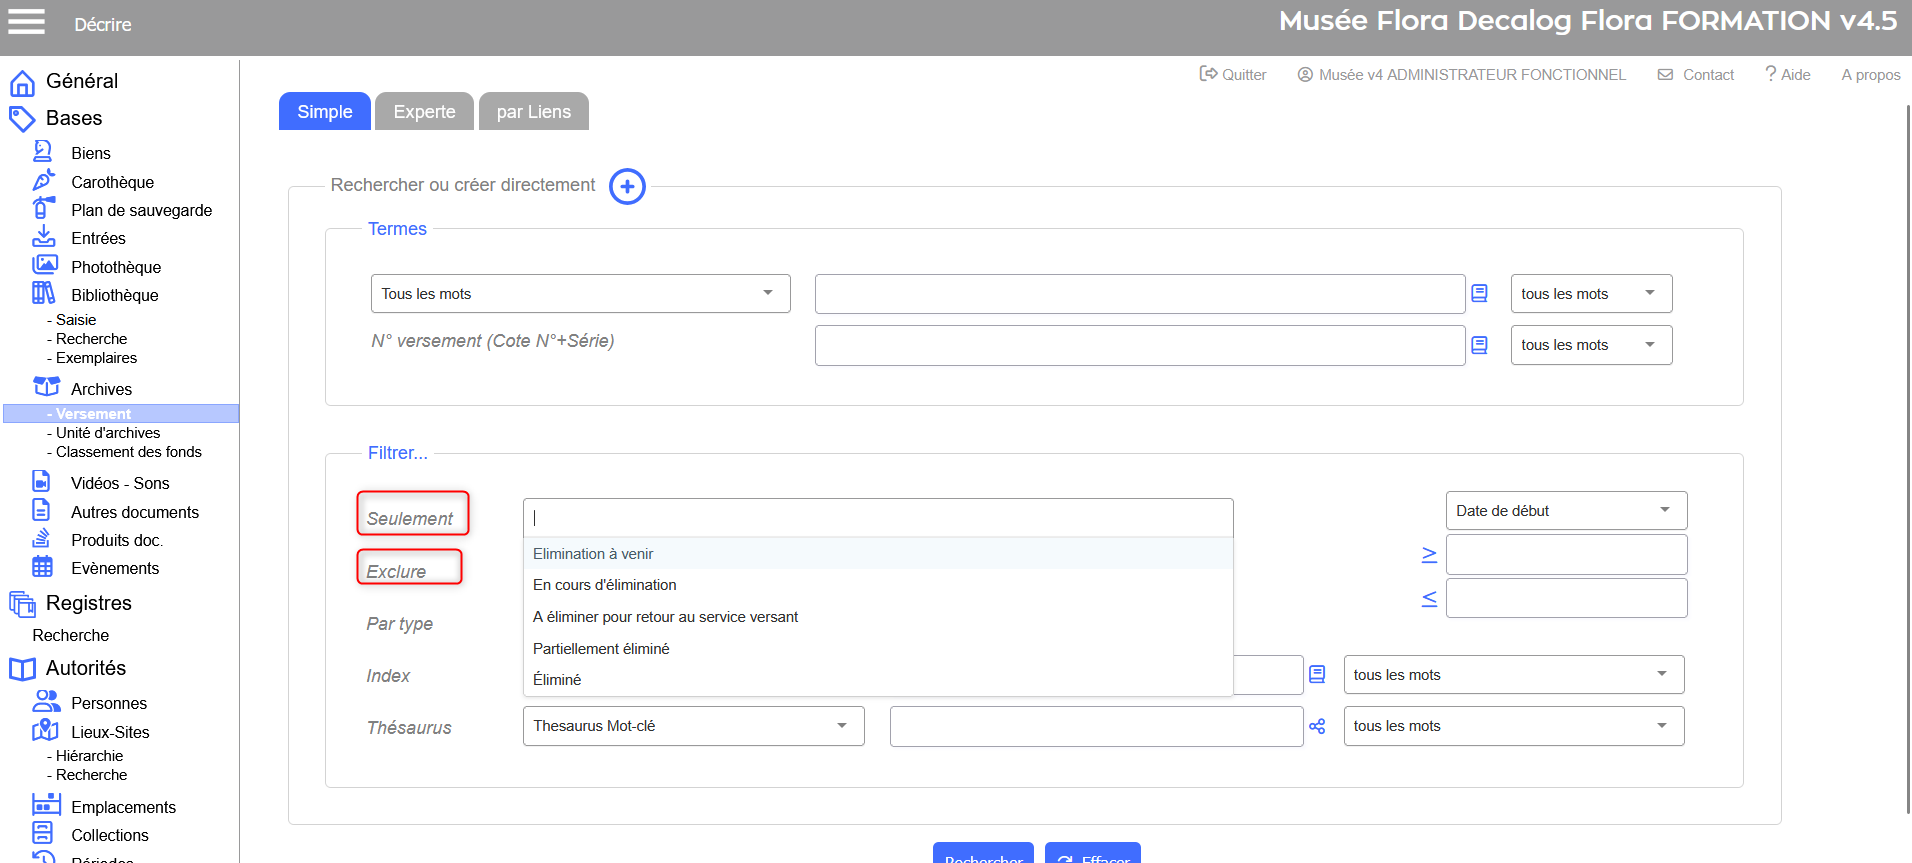Viewport: 1912px width, 863px height.
Task: Click the N° versement input field
Action: point(1139,346)
